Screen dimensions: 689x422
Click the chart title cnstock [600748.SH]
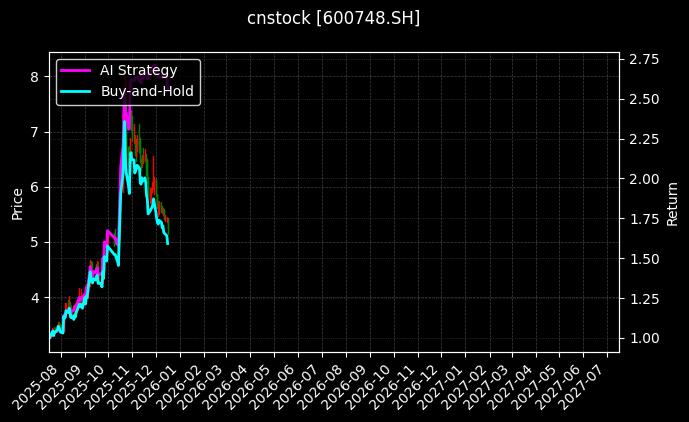(333, 18)
